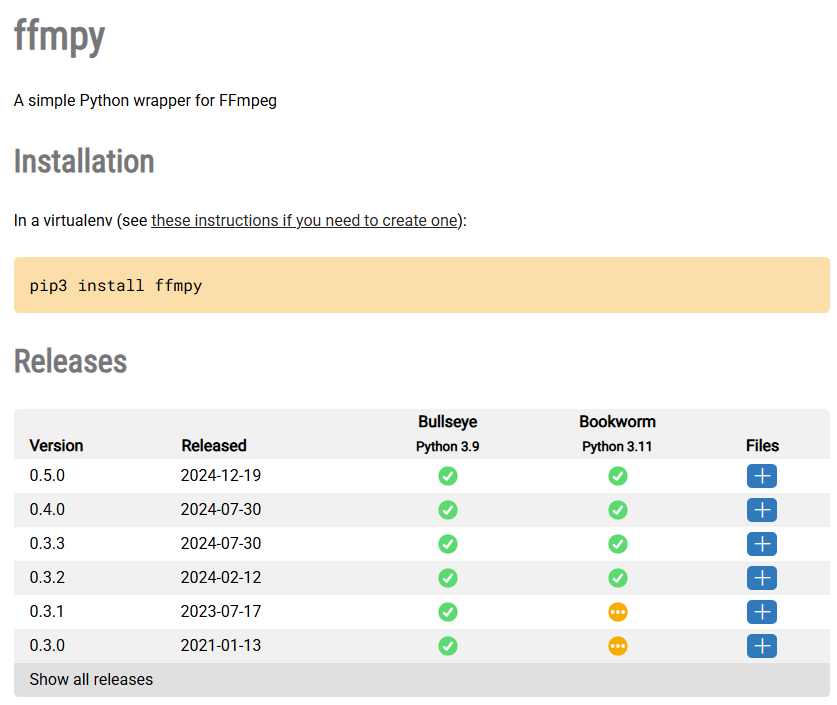
Task: Expand files for version 0.3.2
Action: click(762, 578)
